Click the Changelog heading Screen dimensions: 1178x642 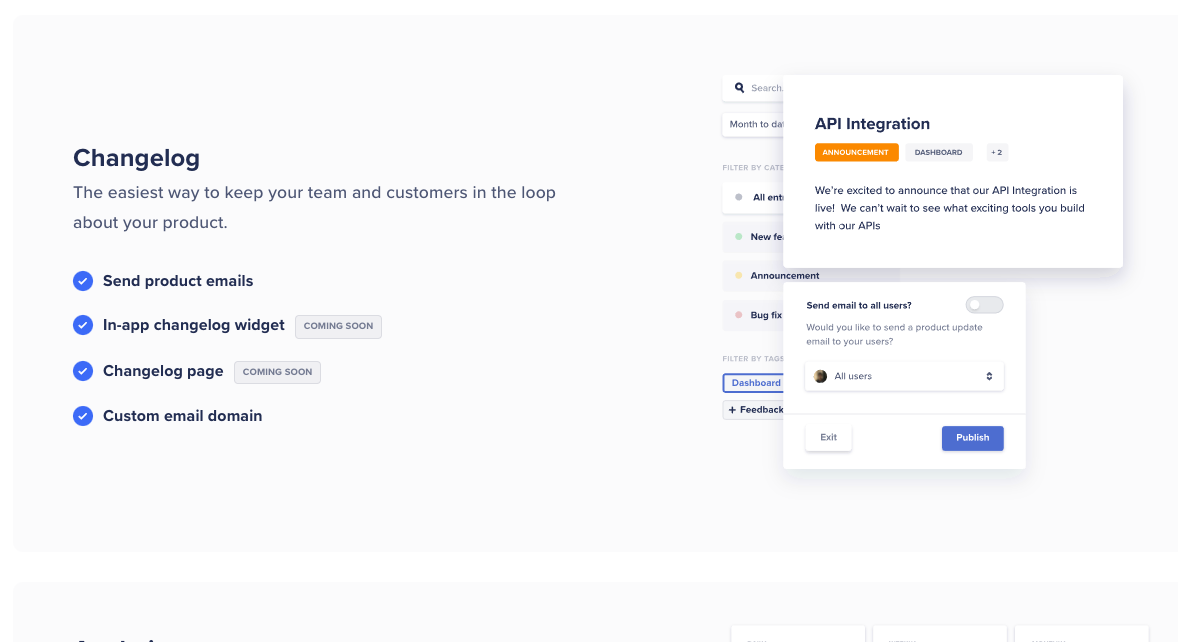(x=136, y=158)
